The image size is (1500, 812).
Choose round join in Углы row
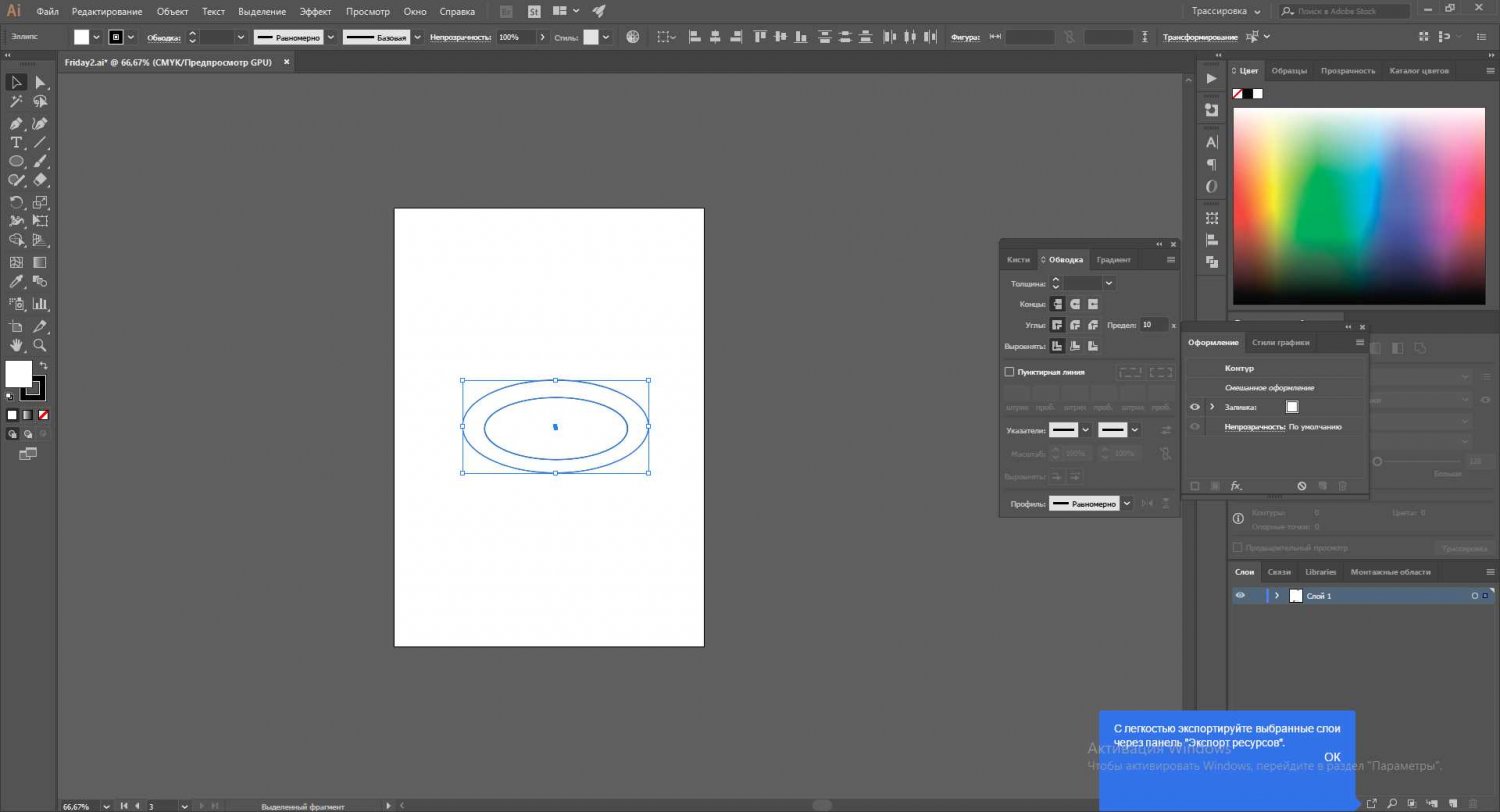(x=1075, y=325)
